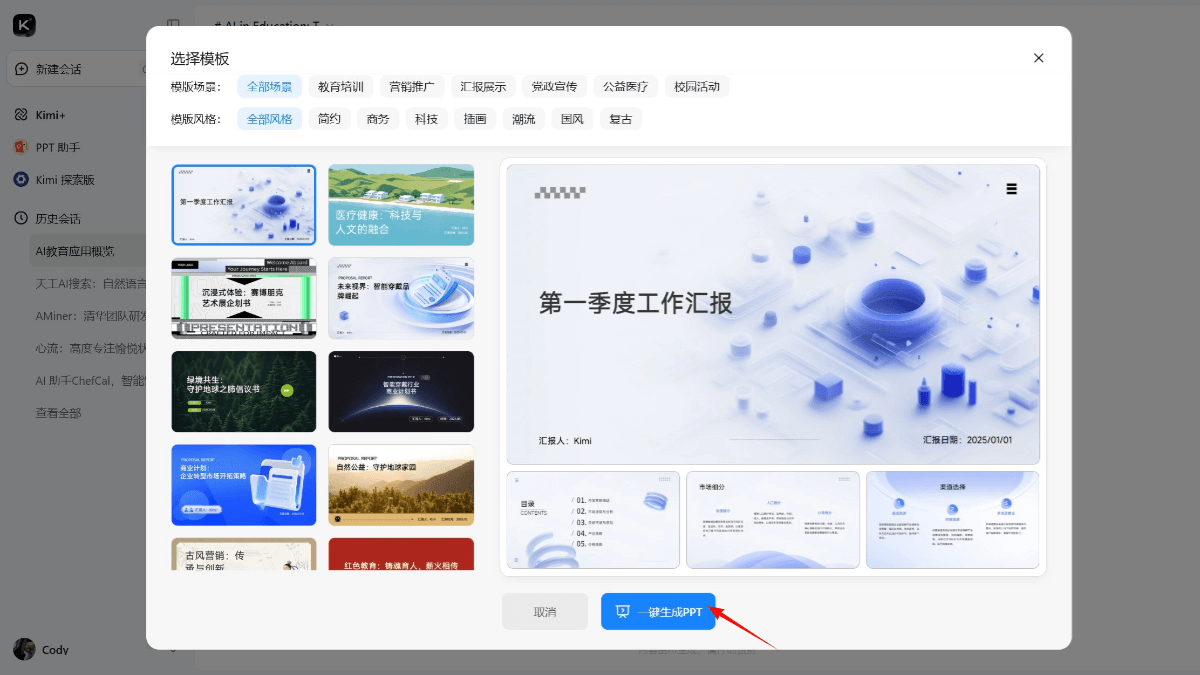The width and height of the screenshot is (1200, 675).
Task: Filter templates by 国风 style
Action: (x=572, y=119)
